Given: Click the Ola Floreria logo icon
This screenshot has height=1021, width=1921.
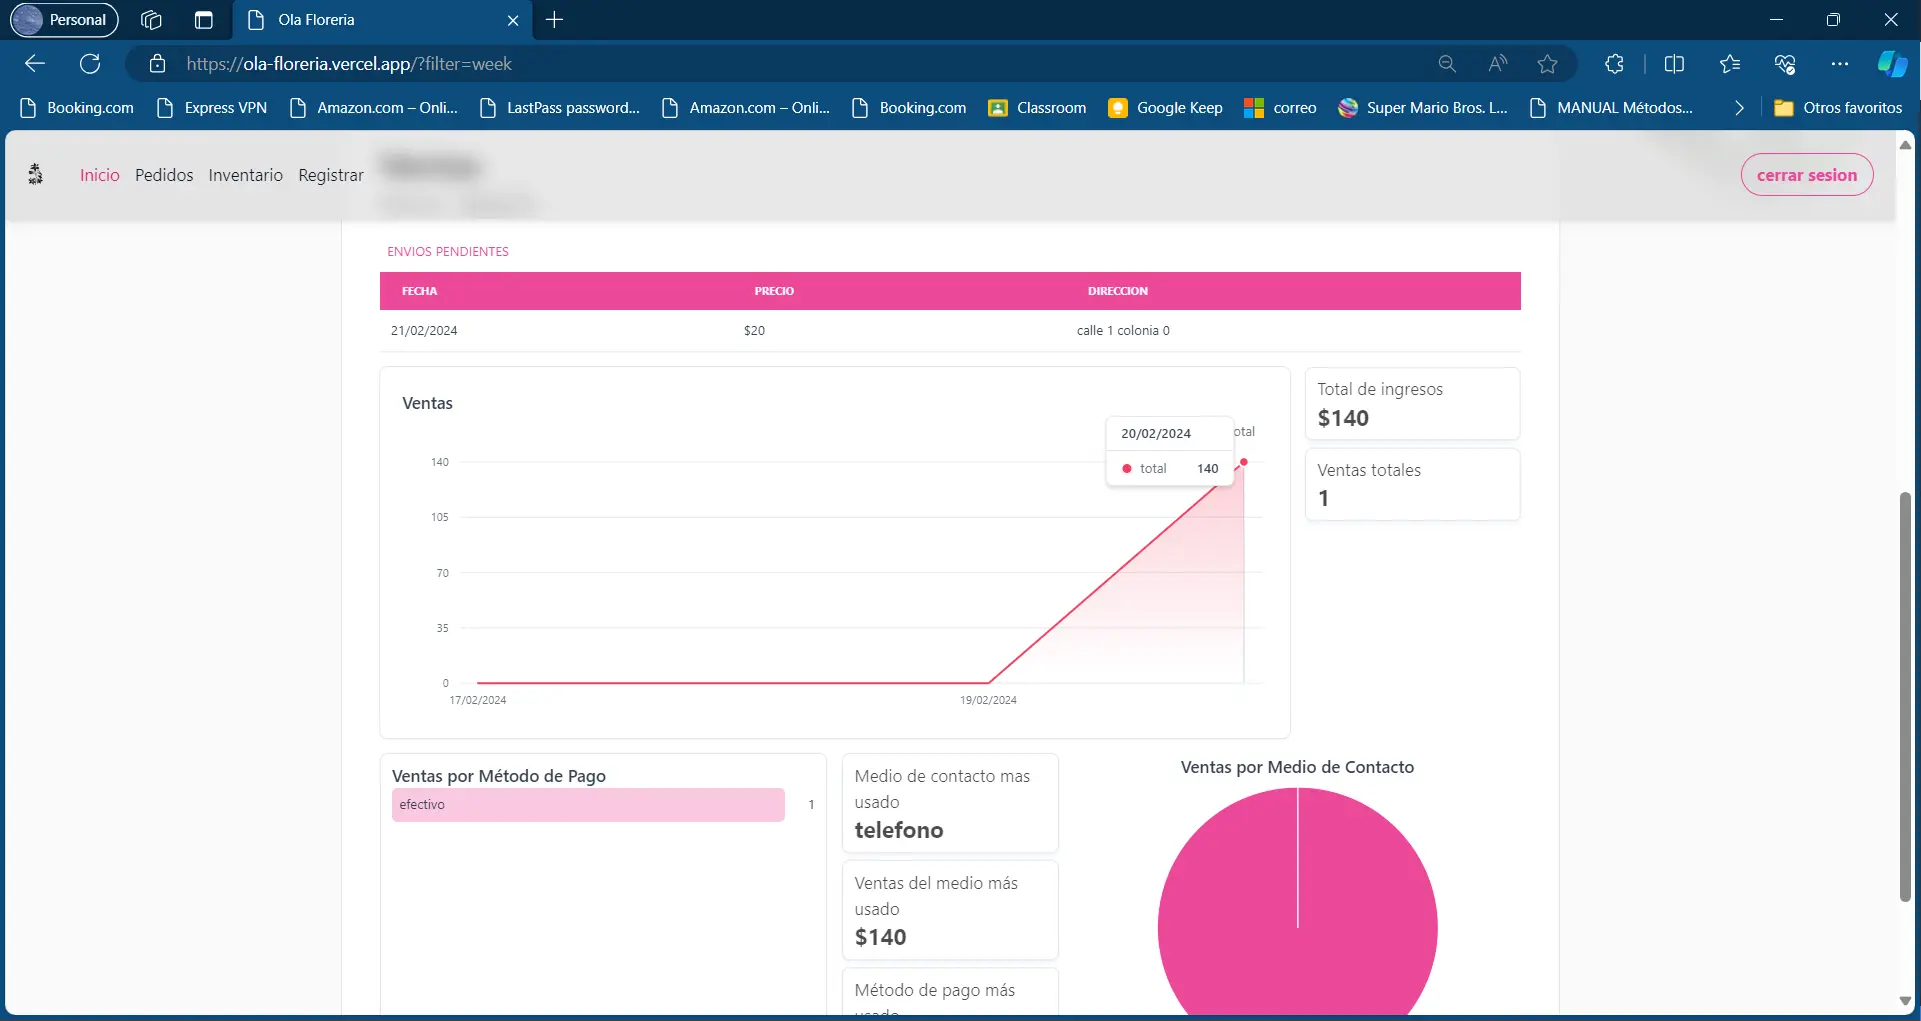Looking at the screenshot, I should pyautogui.click(x=35, y=175).
